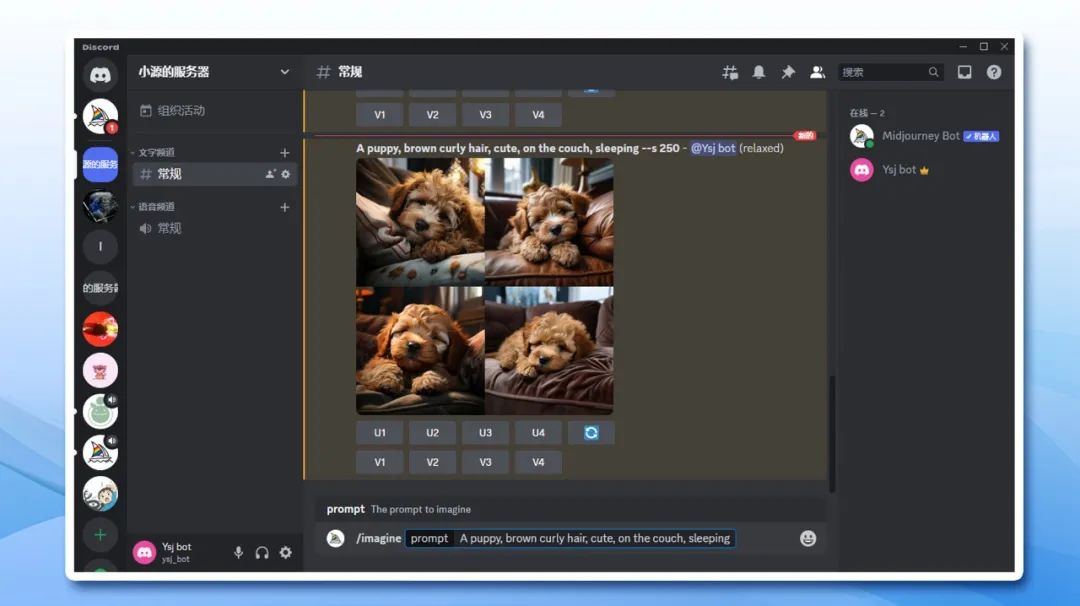Toggle microphone mute

pos(238,552)
